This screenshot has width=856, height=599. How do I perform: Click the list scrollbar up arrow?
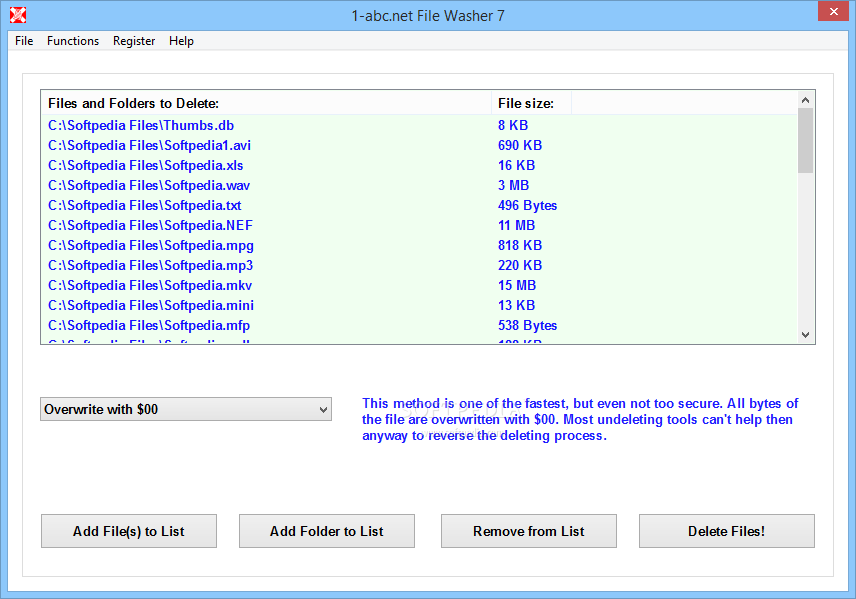[x=805, y=100]
